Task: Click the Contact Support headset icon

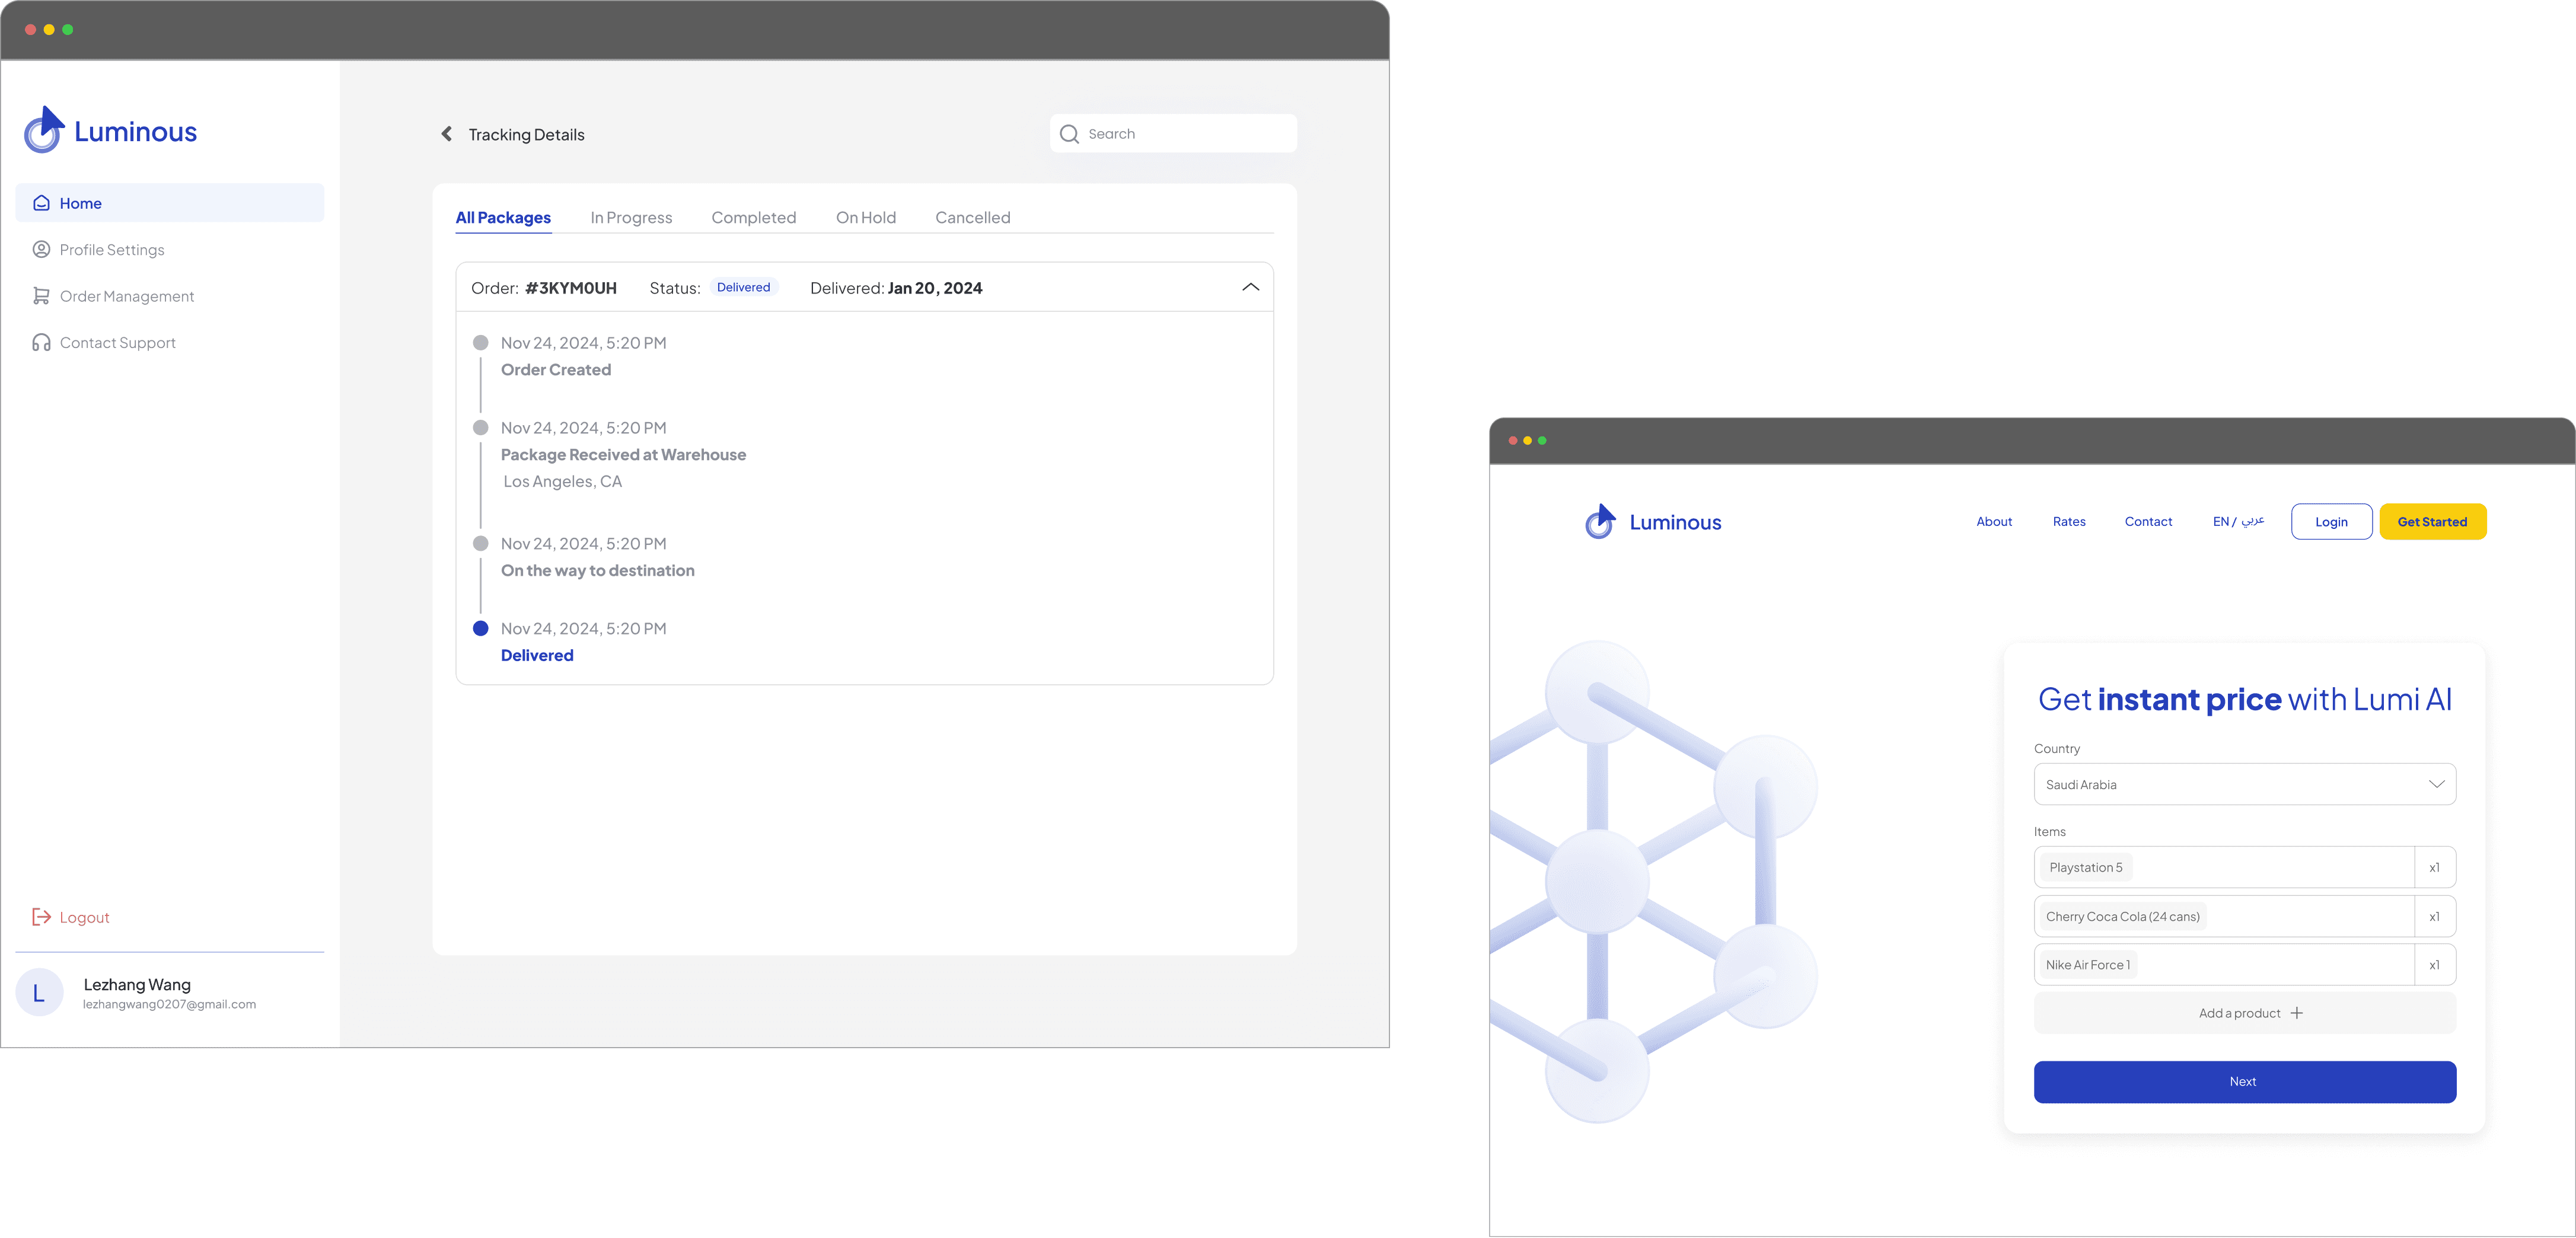Action: pos(41,343)
